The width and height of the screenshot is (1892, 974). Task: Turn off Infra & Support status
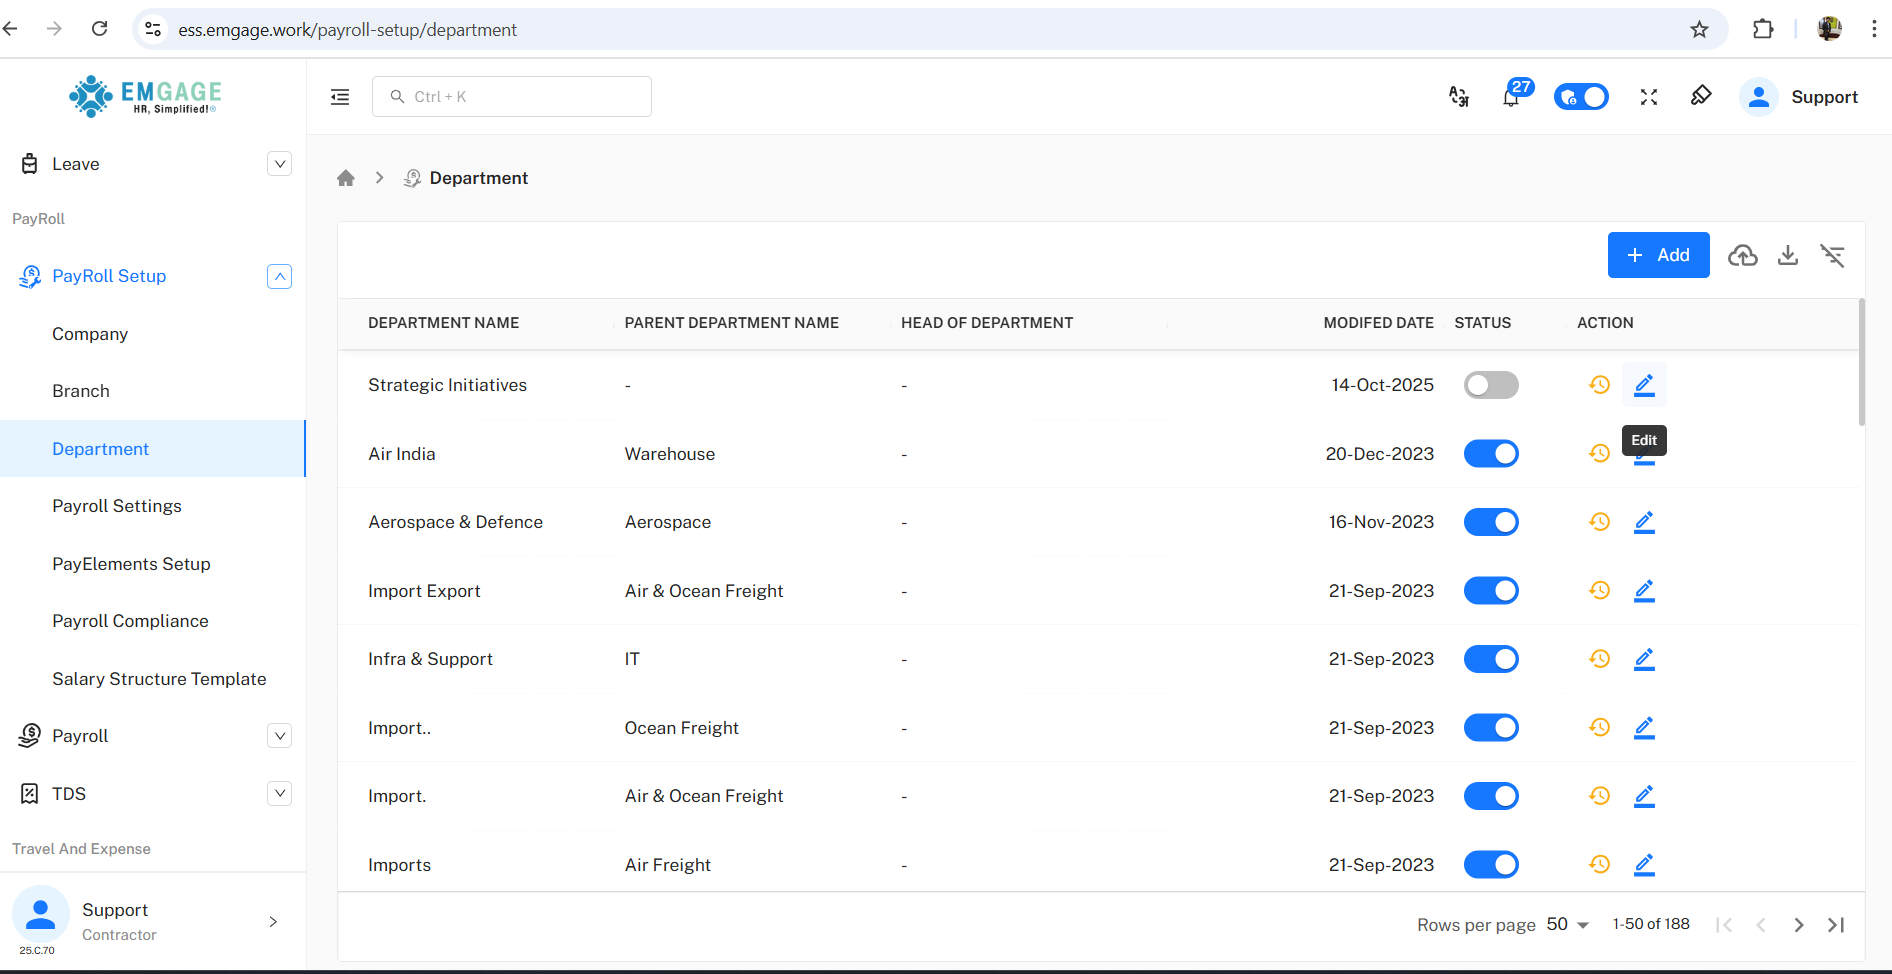point(1491,659)
